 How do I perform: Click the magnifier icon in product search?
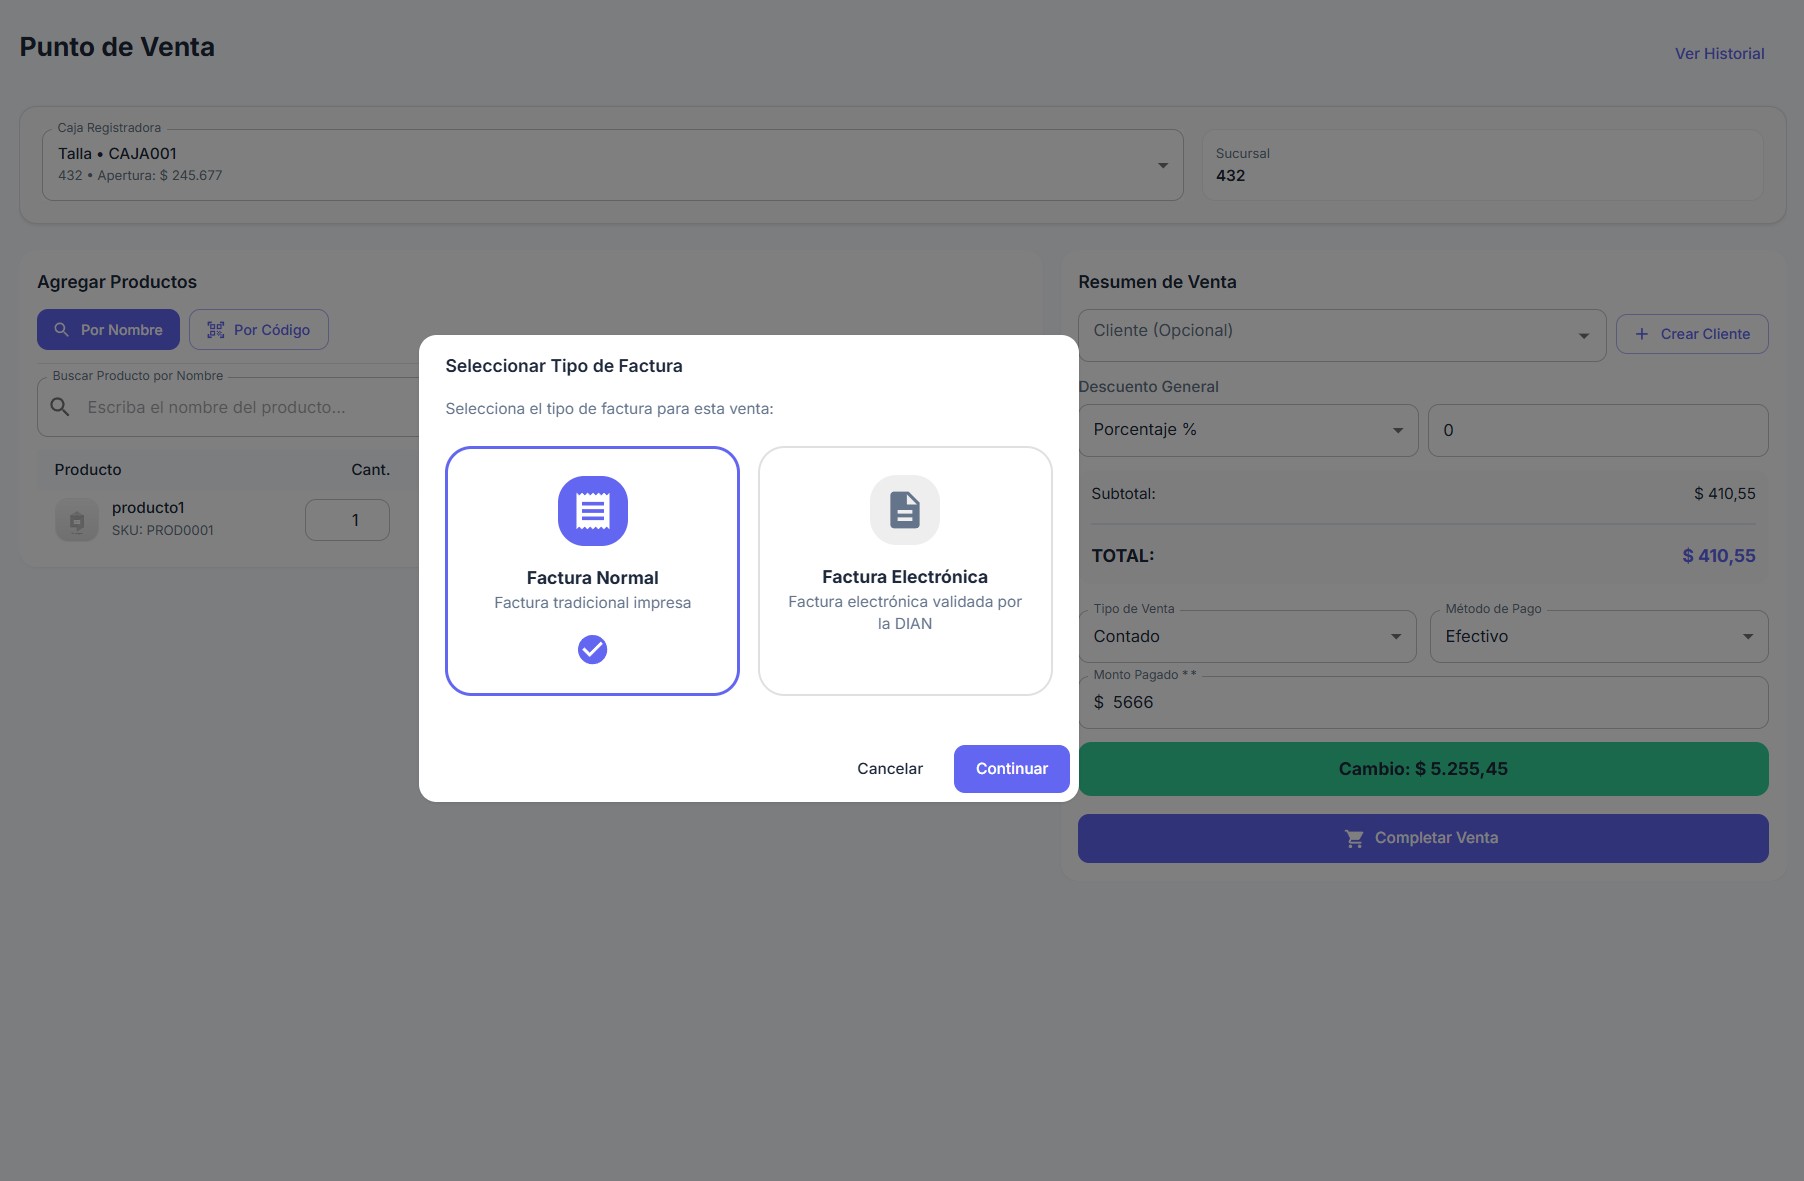tap(60, 408)
